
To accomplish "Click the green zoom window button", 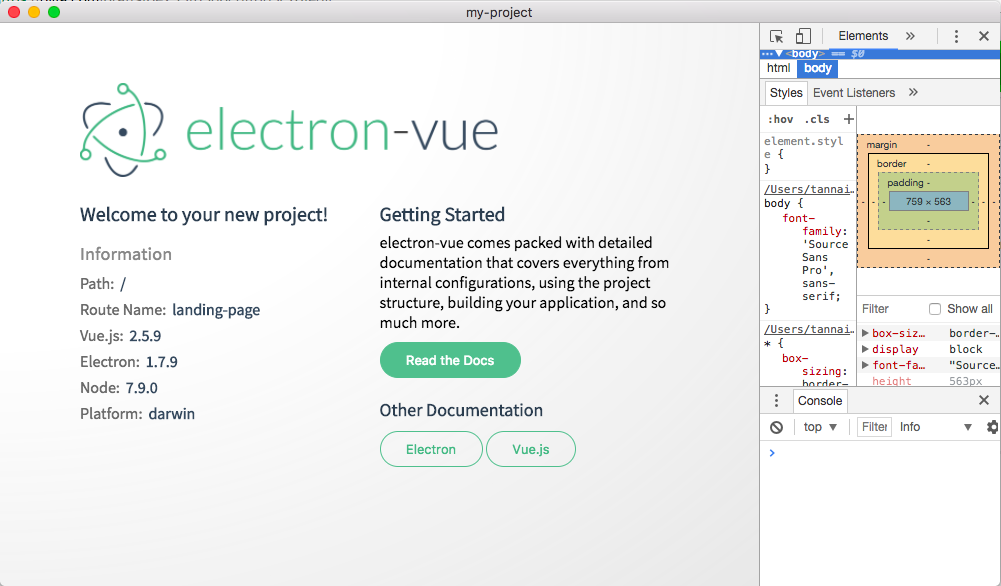I will tap(54, 12).
